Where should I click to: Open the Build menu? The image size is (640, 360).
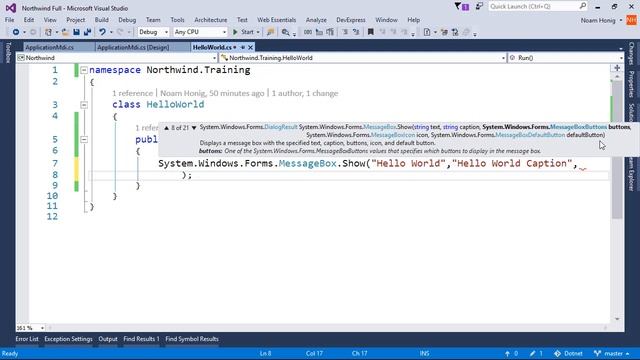click(x=102, y=20)
